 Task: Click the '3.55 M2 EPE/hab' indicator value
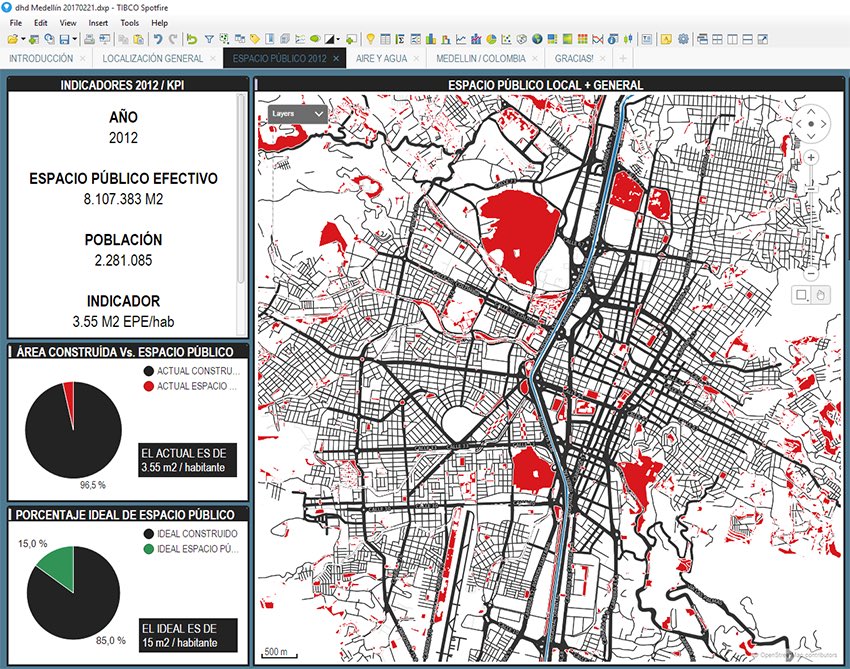pyautogui.click(x=123, y=321)
